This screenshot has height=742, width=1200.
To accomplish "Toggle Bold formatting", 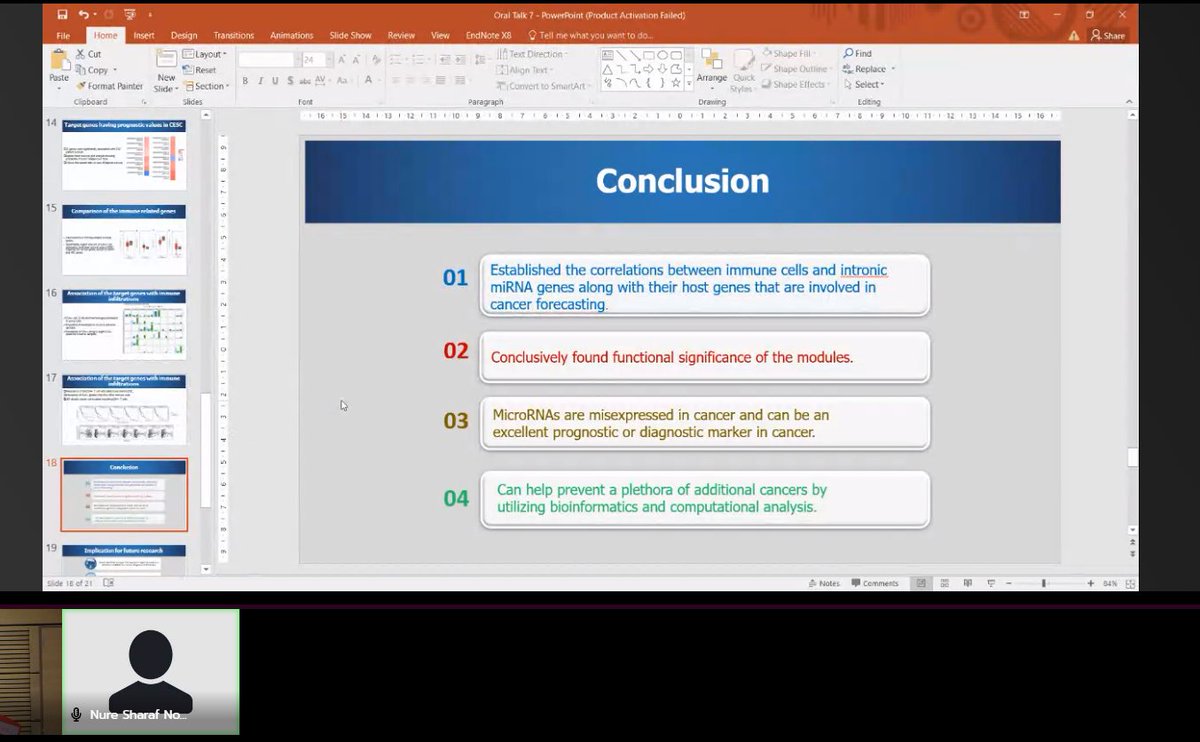I will pos(245,81).
